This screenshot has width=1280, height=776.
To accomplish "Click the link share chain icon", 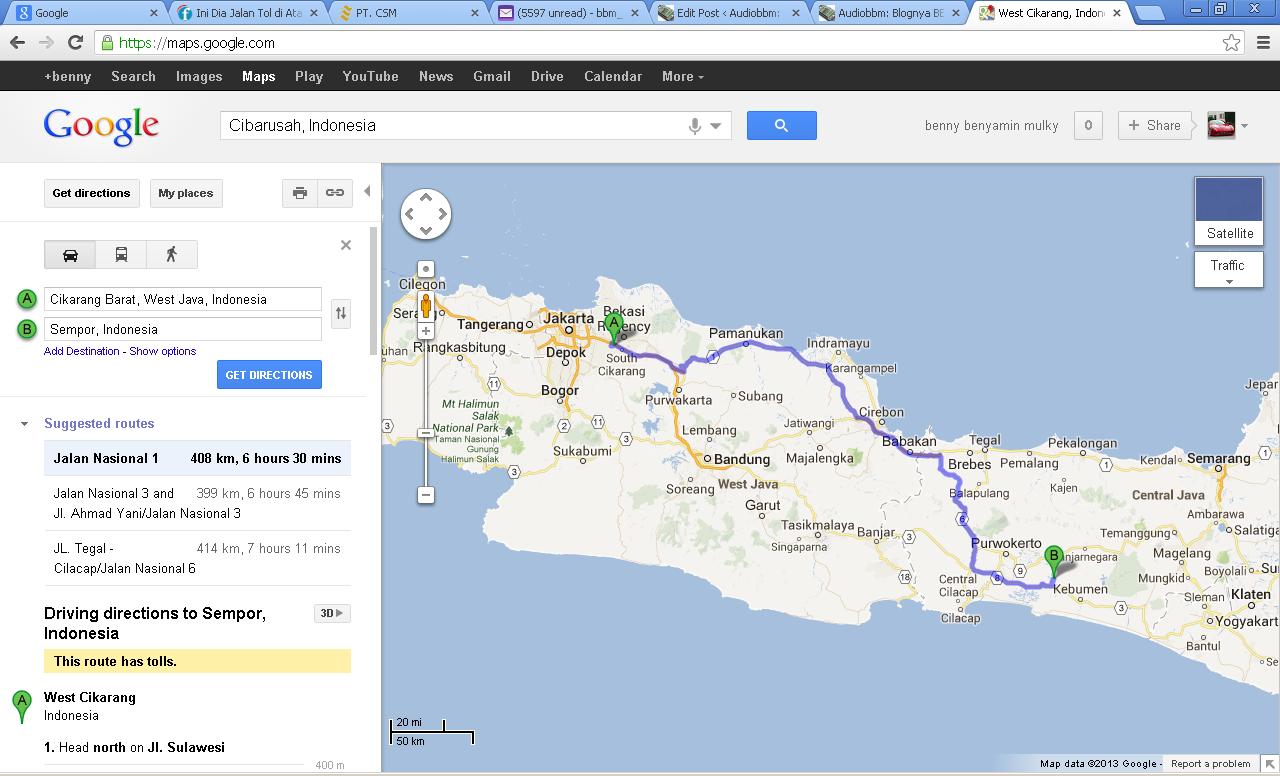I will point(335,193).
